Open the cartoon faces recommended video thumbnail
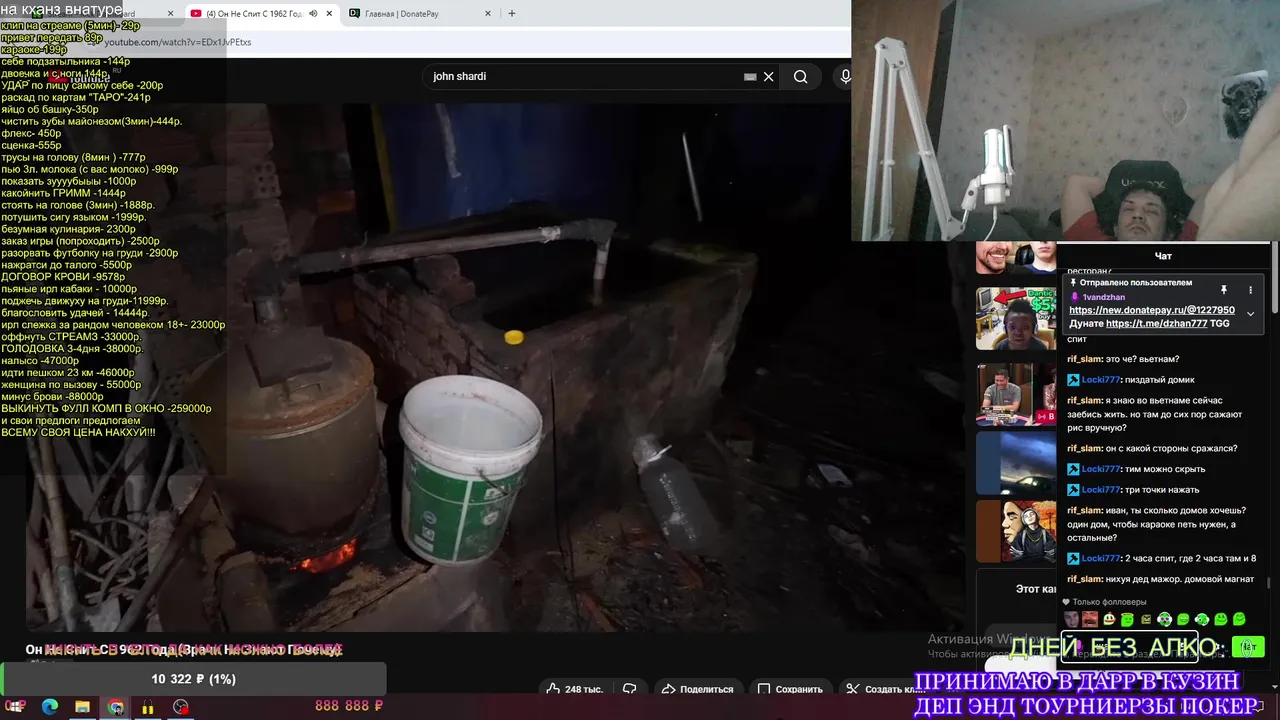Screen dimensions: 1280x720 pyautogui.click(x=1016, y=531)
